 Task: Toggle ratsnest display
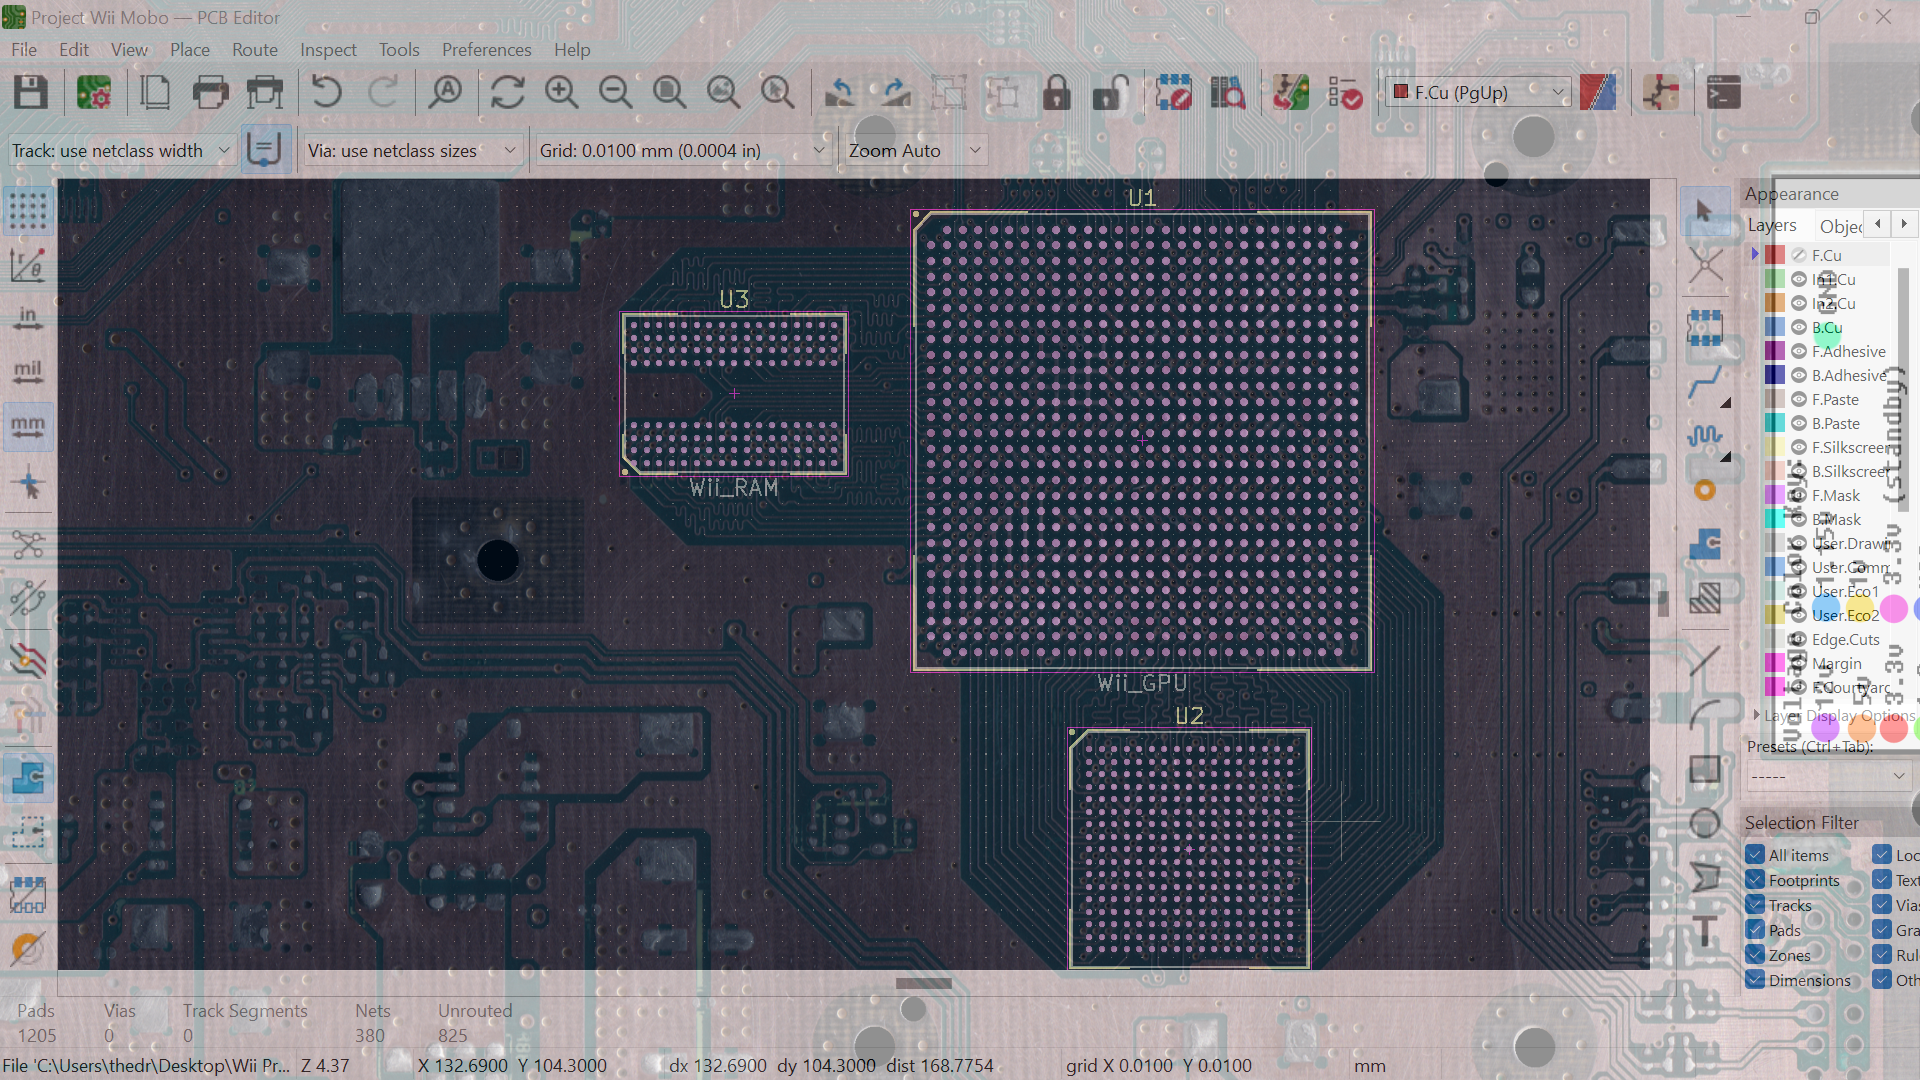click(x=28, y=544)
